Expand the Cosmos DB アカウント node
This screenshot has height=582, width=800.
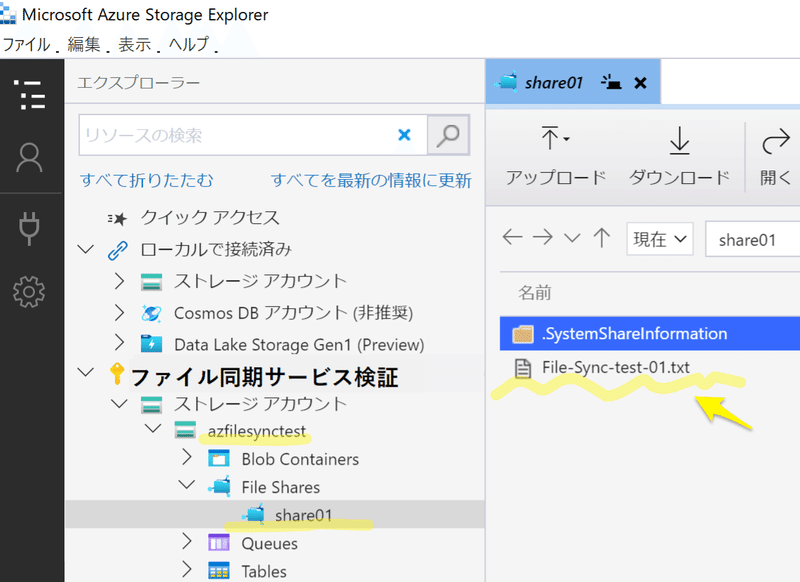coord(119,313)
